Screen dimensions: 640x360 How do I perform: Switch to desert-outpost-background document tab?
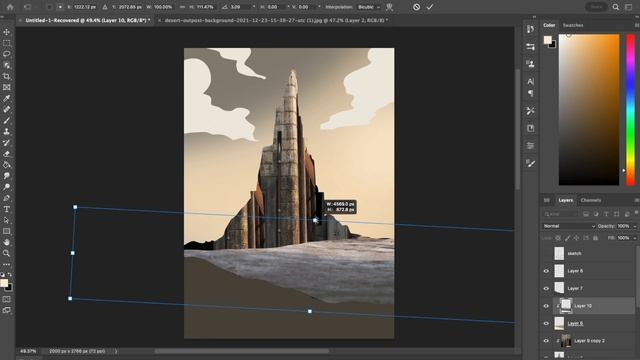[276, 20]
